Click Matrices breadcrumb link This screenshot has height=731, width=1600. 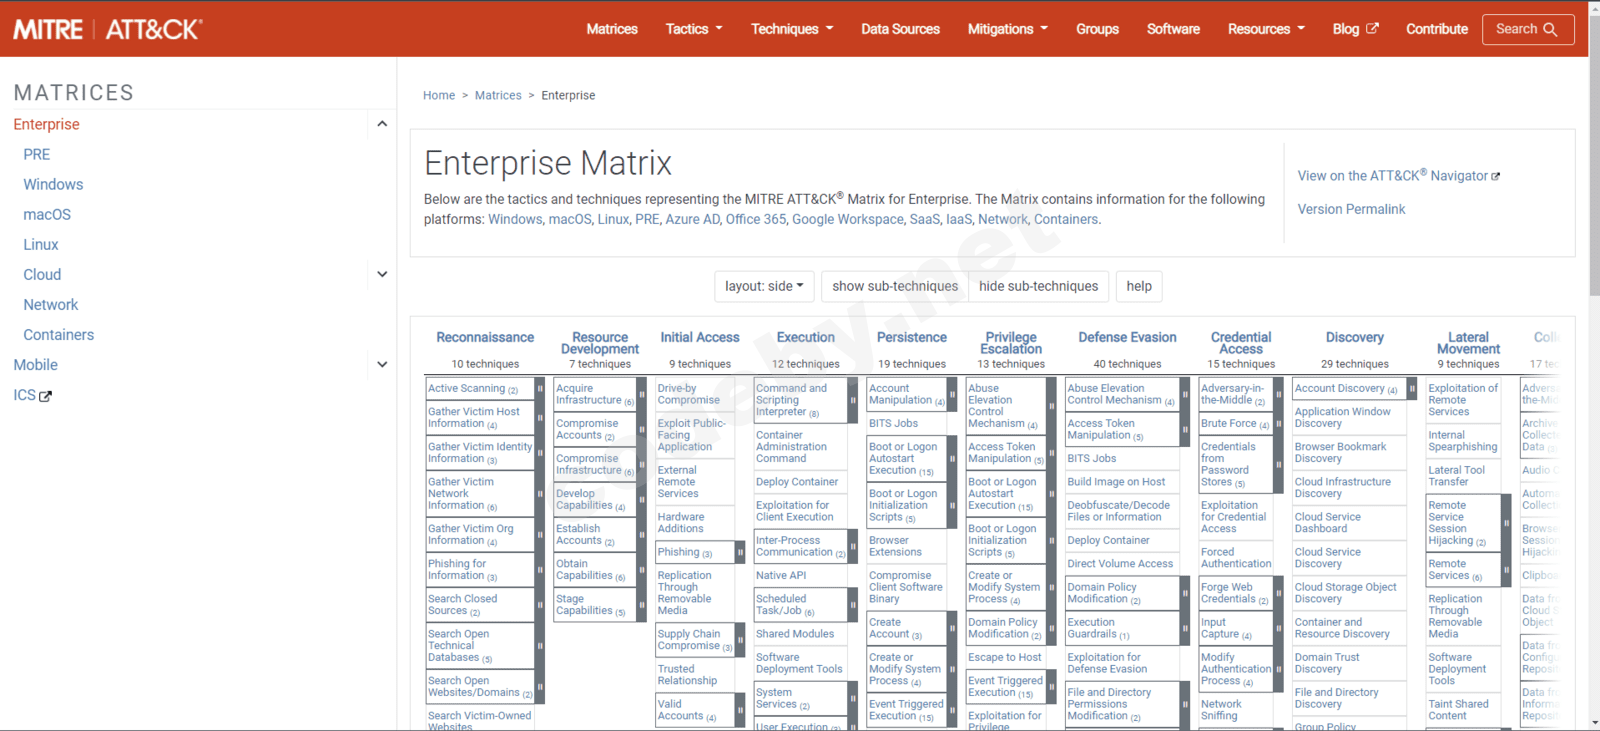coord(498,96)
